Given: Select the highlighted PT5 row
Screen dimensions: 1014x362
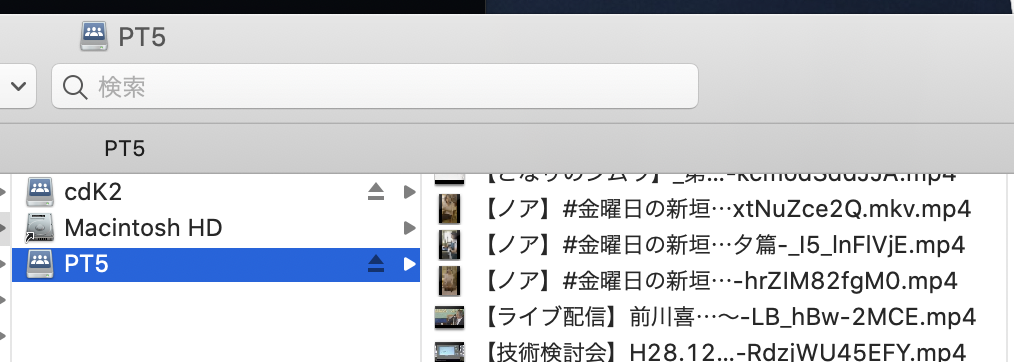Looking at the screenshot, I should 216,264.
